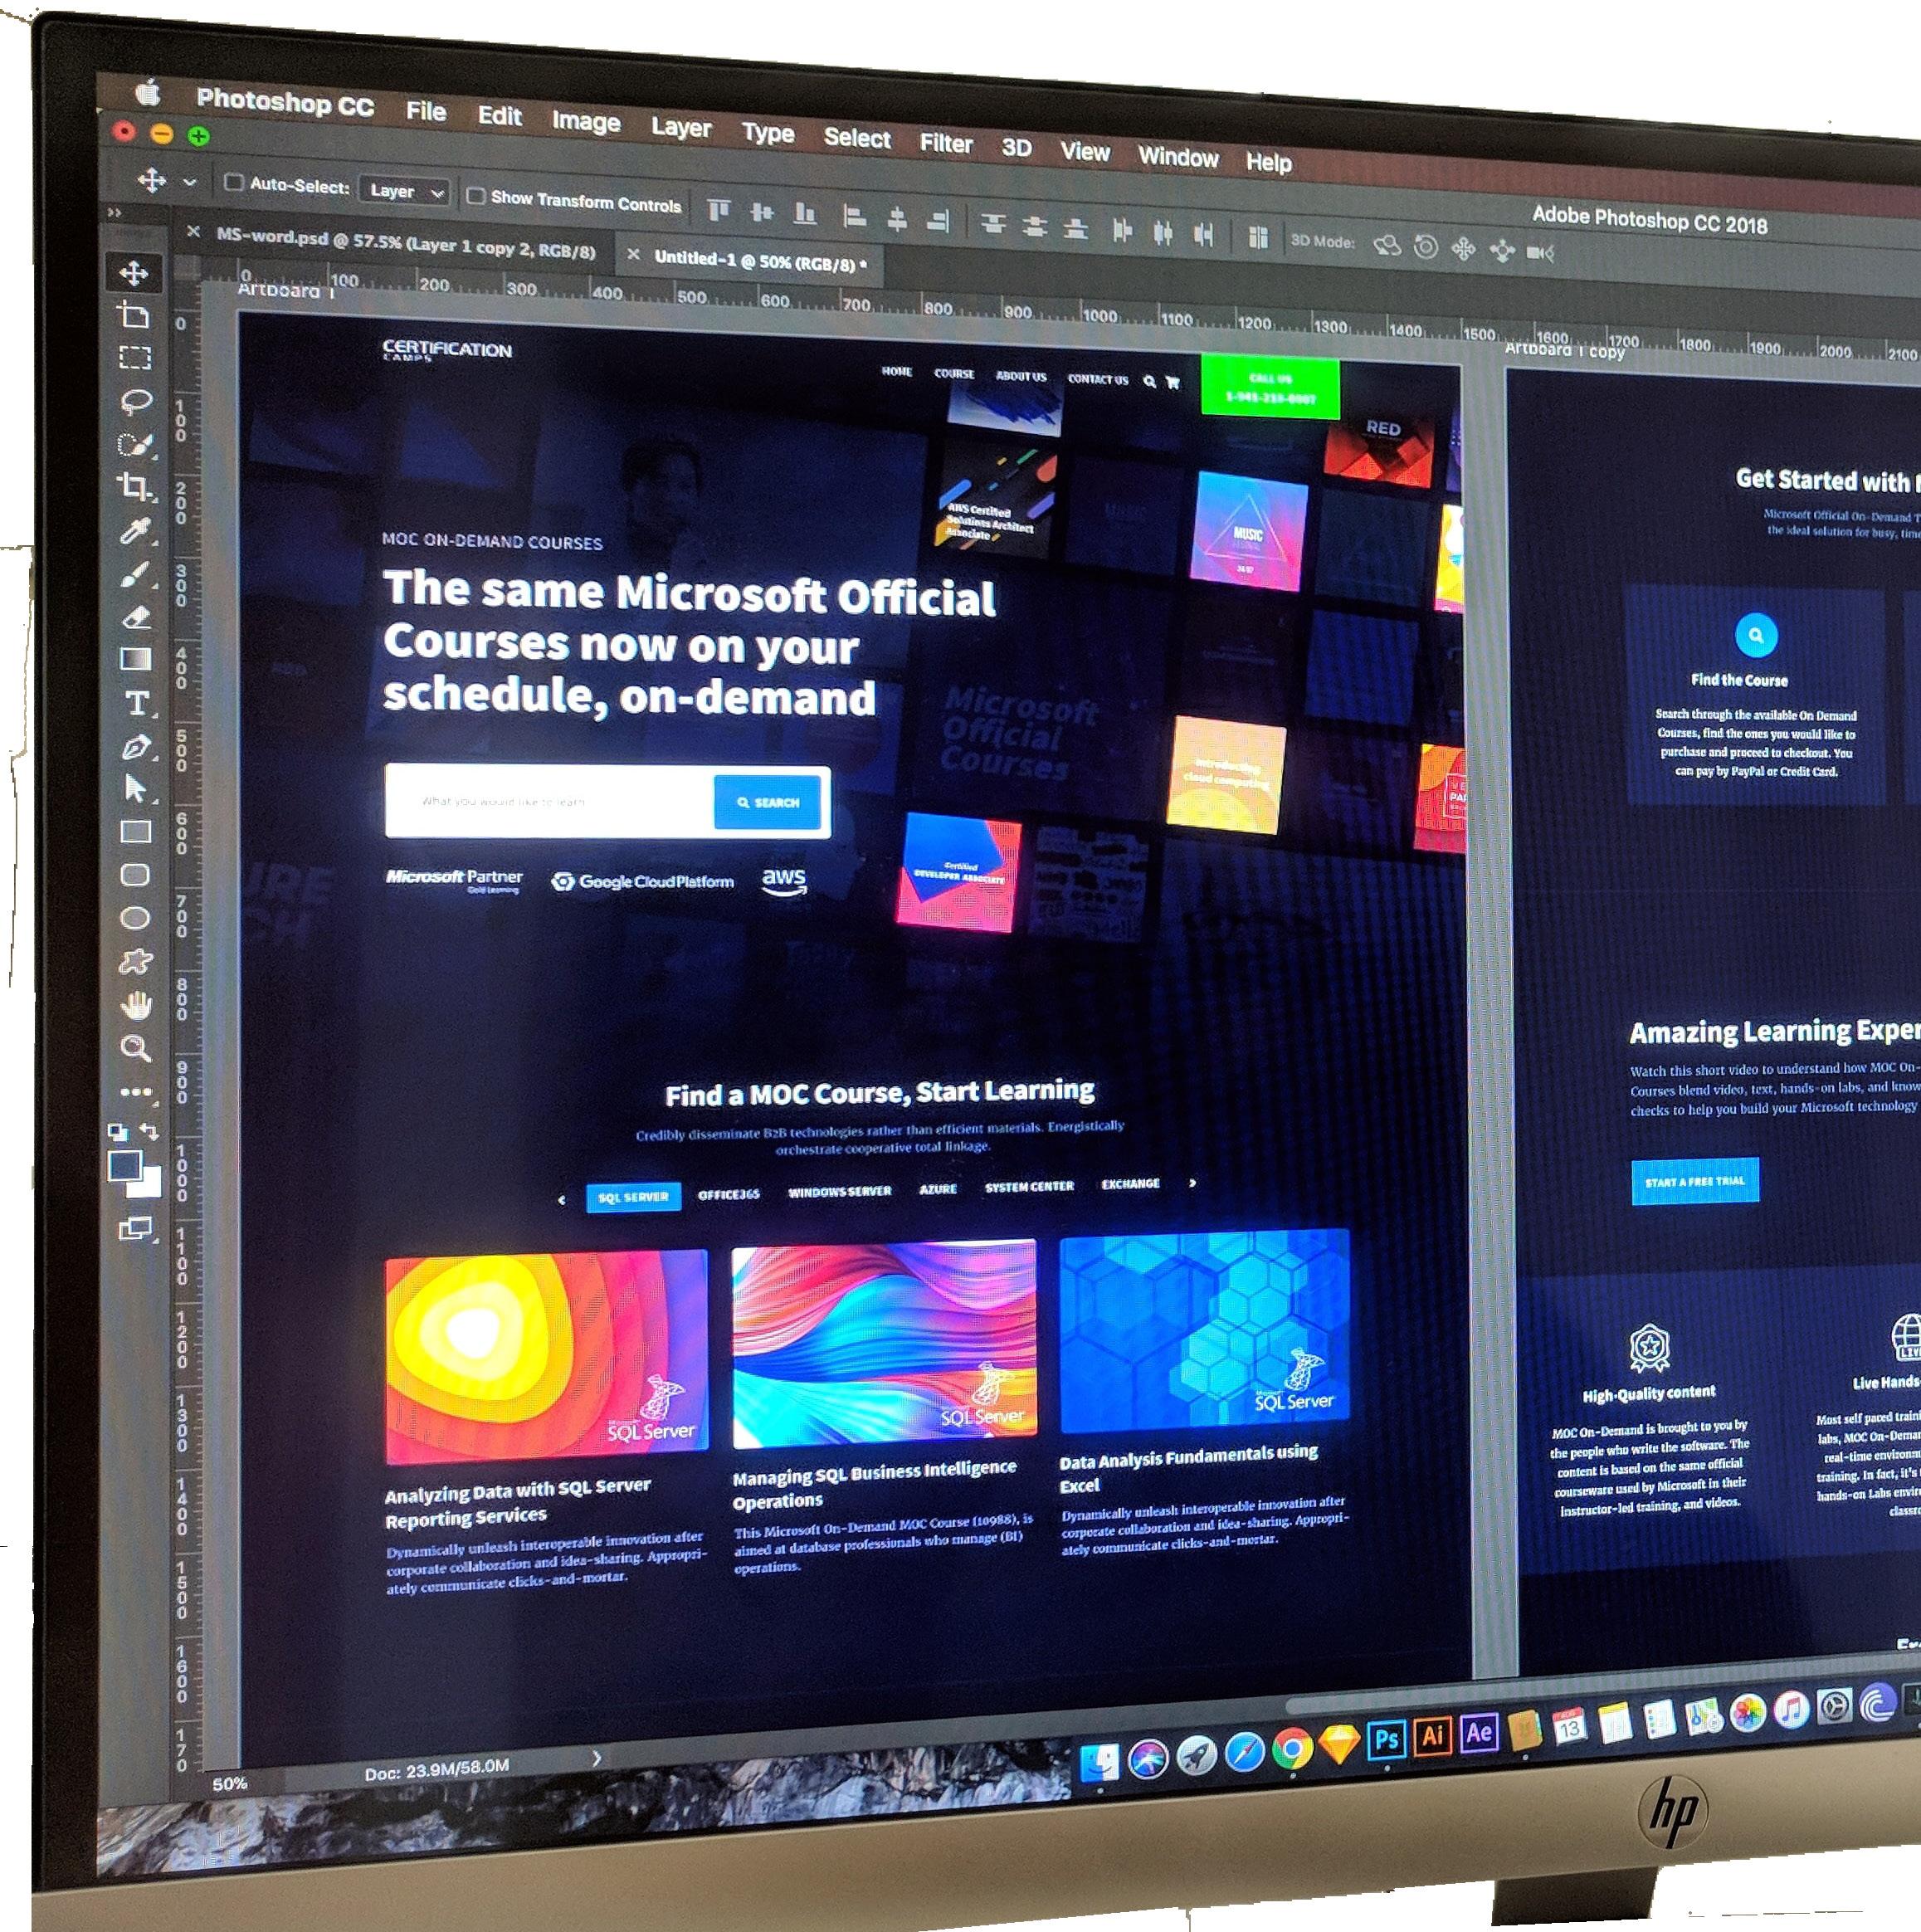
Task: Select the Eyedropper tool
Action: point(135,530)
